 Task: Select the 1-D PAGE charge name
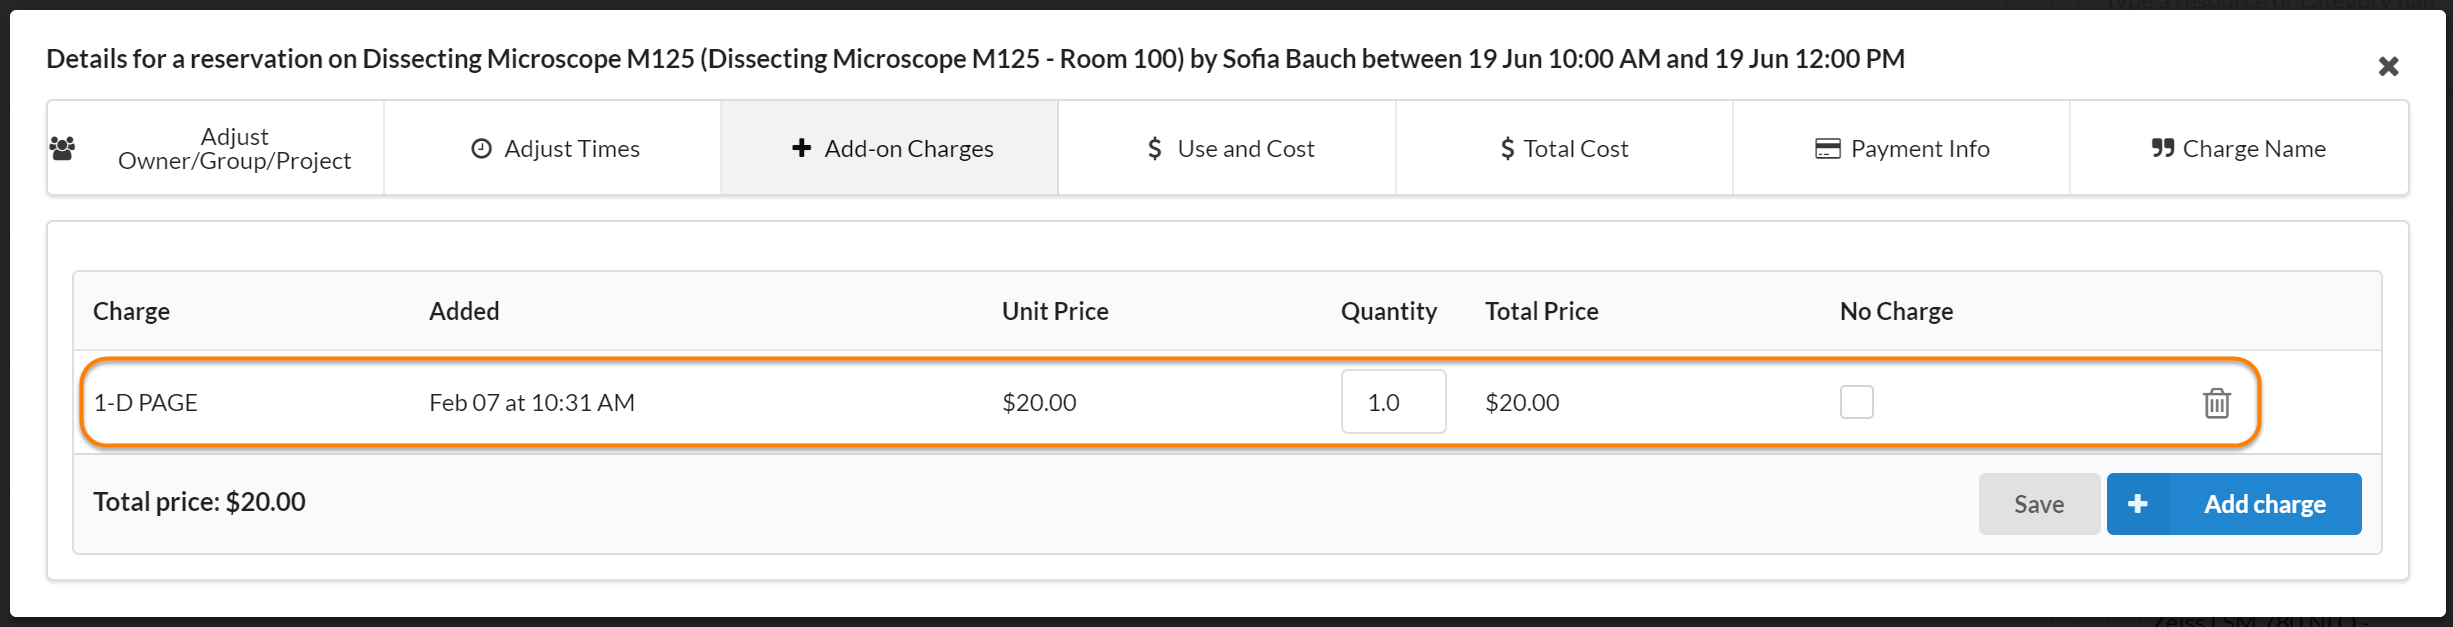click(146, 403)
